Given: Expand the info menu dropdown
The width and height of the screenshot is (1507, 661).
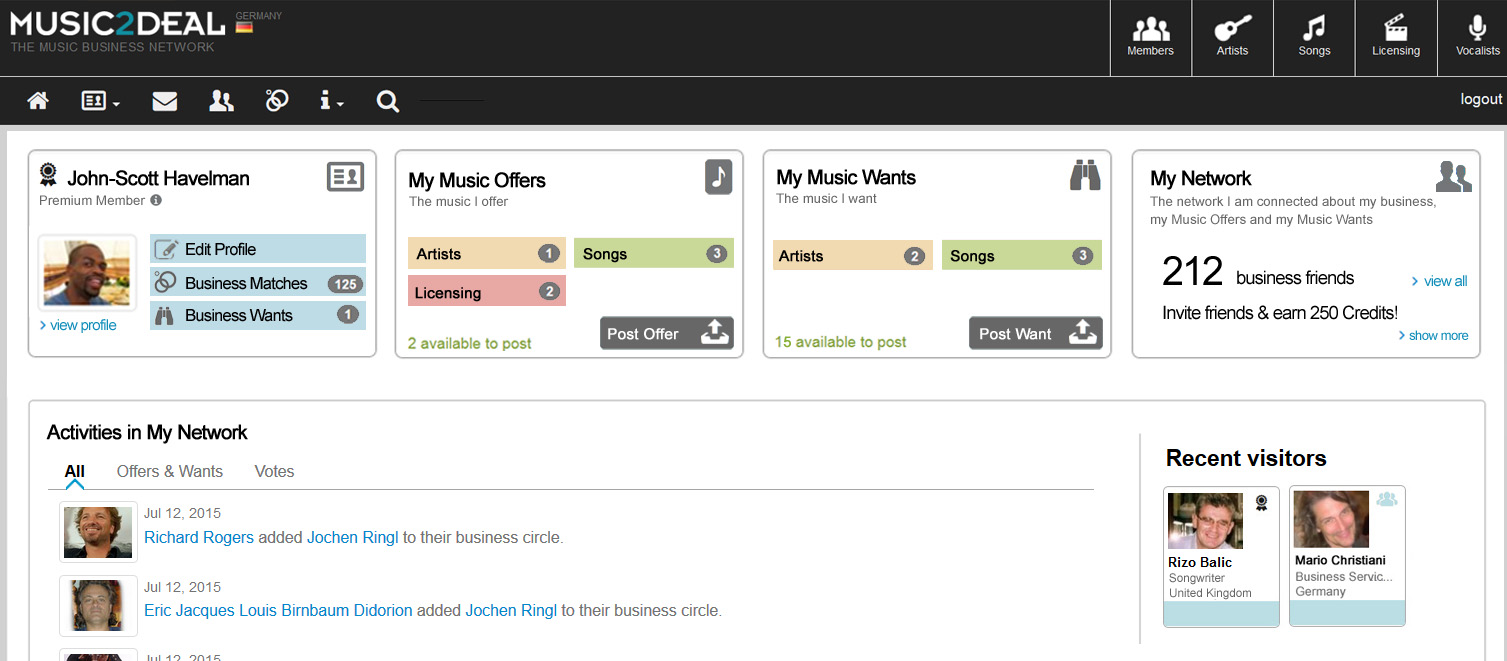Looking at the screenshot, I should pyautogui.click(x=331, y=101).
